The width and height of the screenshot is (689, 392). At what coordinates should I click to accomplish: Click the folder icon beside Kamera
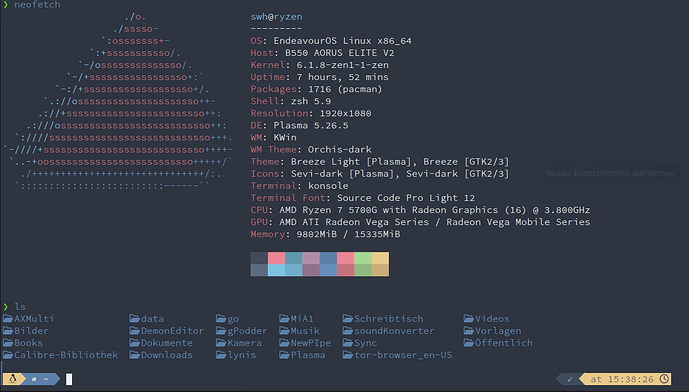(x=221, y=342)
